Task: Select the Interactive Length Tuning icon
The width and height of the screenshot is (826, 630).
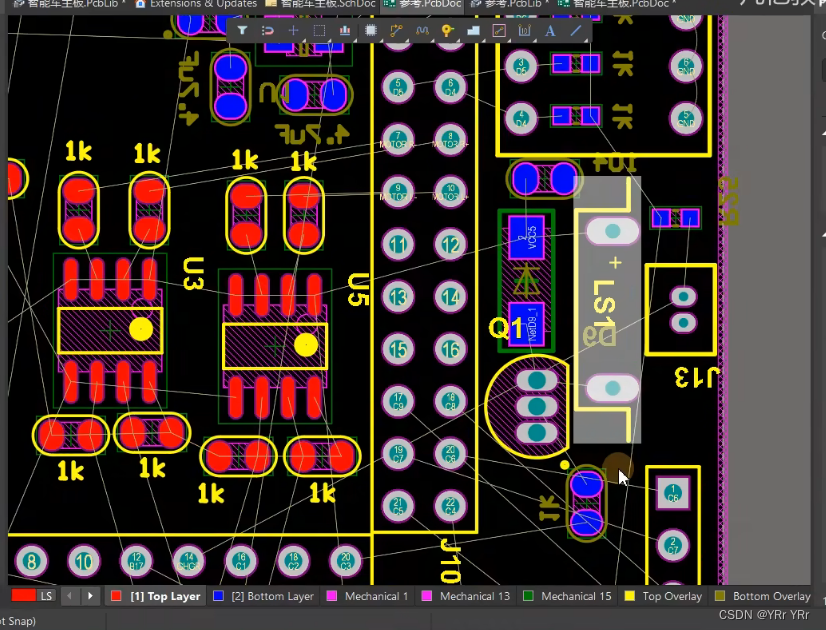Action: (x=422, y=31)
